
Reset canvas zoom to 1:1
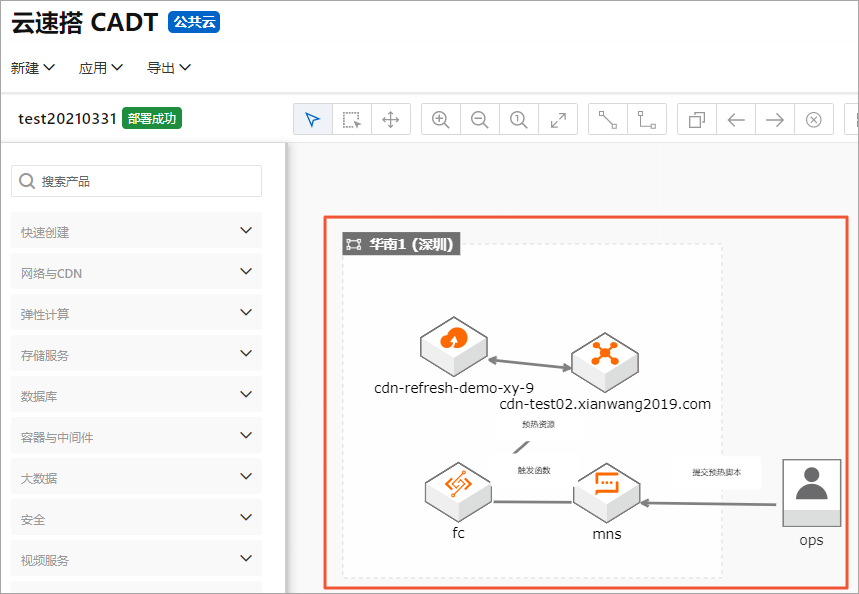click(518, 119)
